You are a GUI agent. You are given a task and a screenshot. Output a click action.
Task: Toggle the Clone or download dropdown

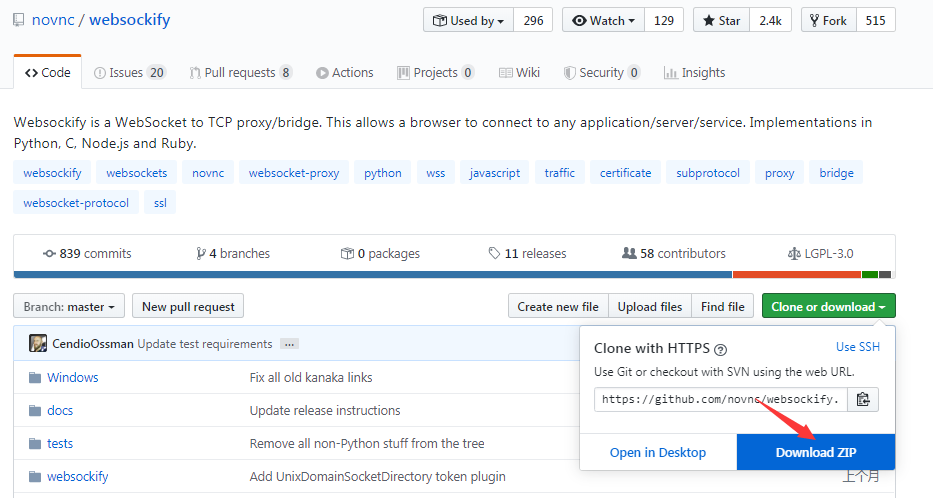(828, 306)
